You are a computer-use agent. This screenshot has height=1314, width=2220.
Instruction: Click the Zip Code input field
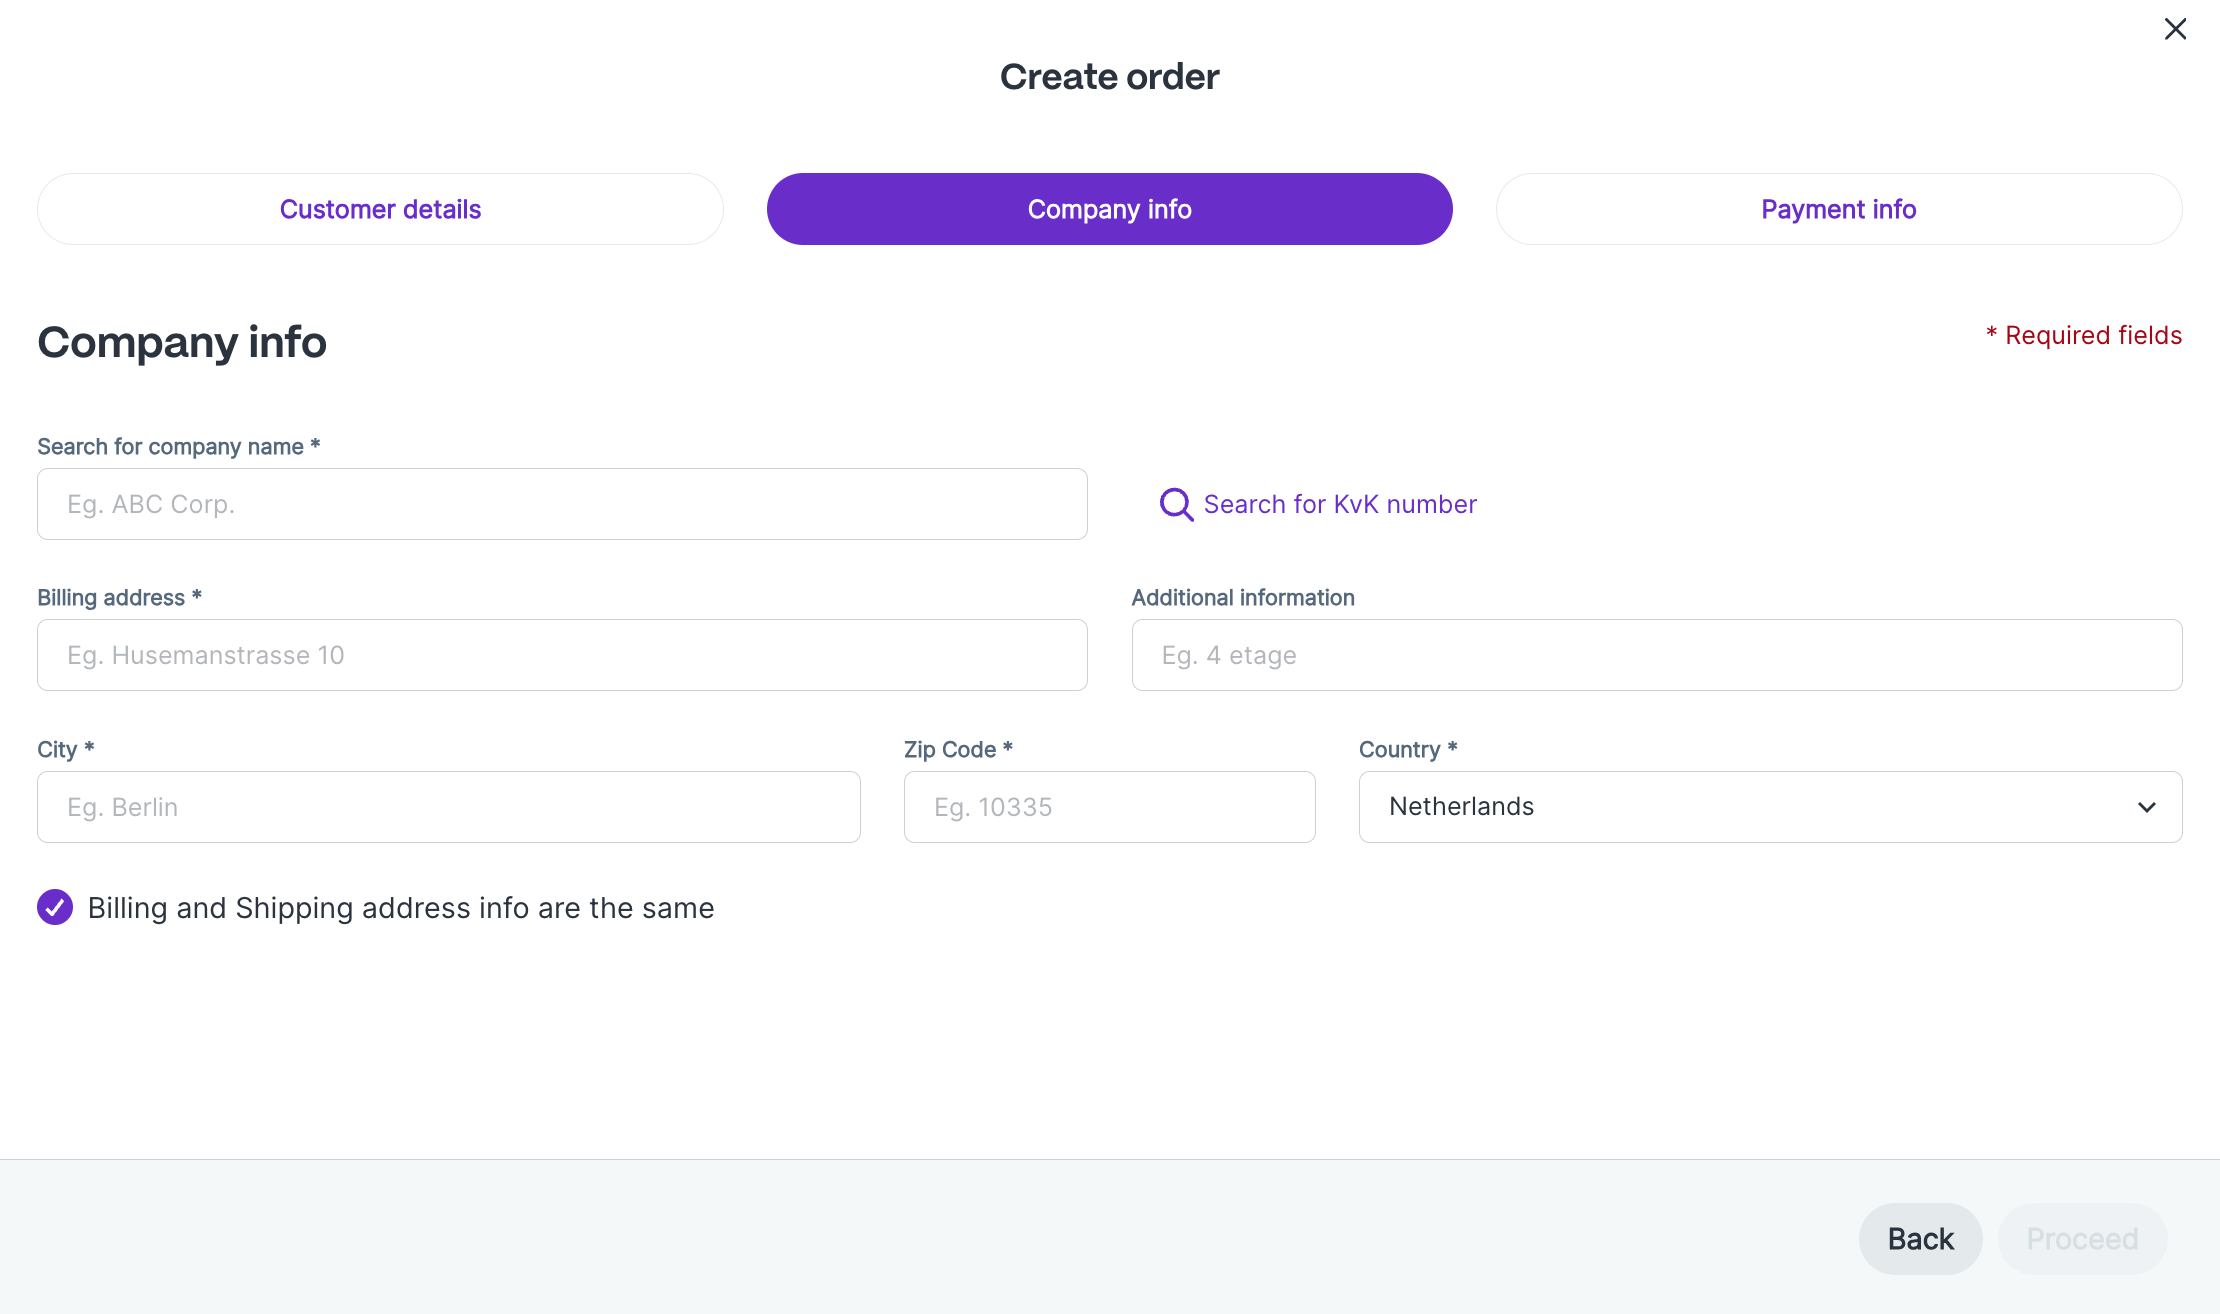click(1109, 807)
